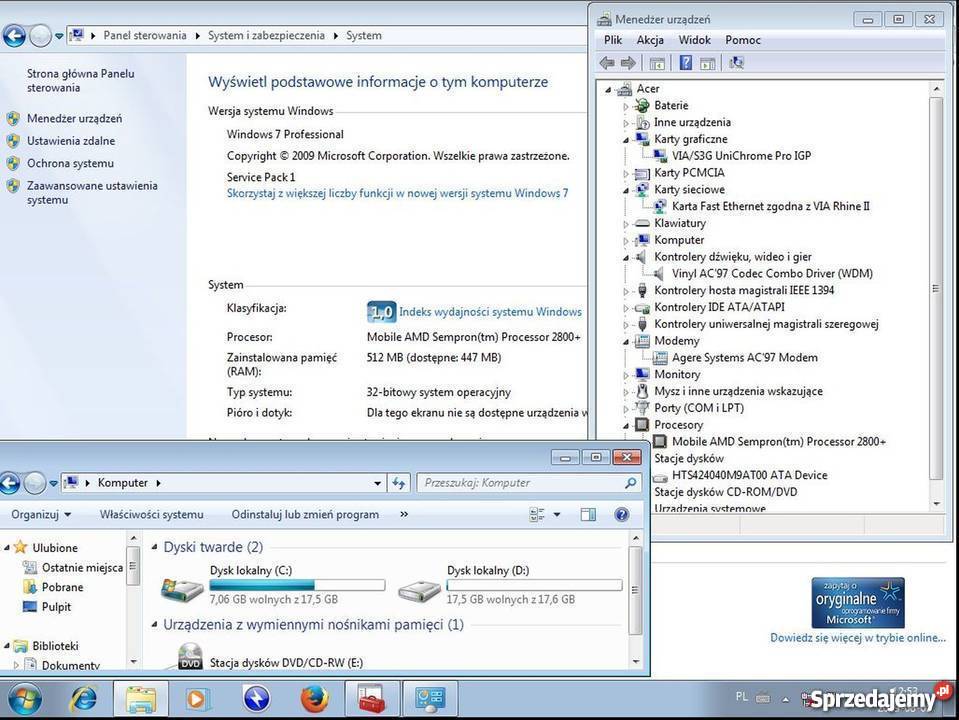Click the Start button on taskbar
The image size is (959, 720).
(25, 699)
